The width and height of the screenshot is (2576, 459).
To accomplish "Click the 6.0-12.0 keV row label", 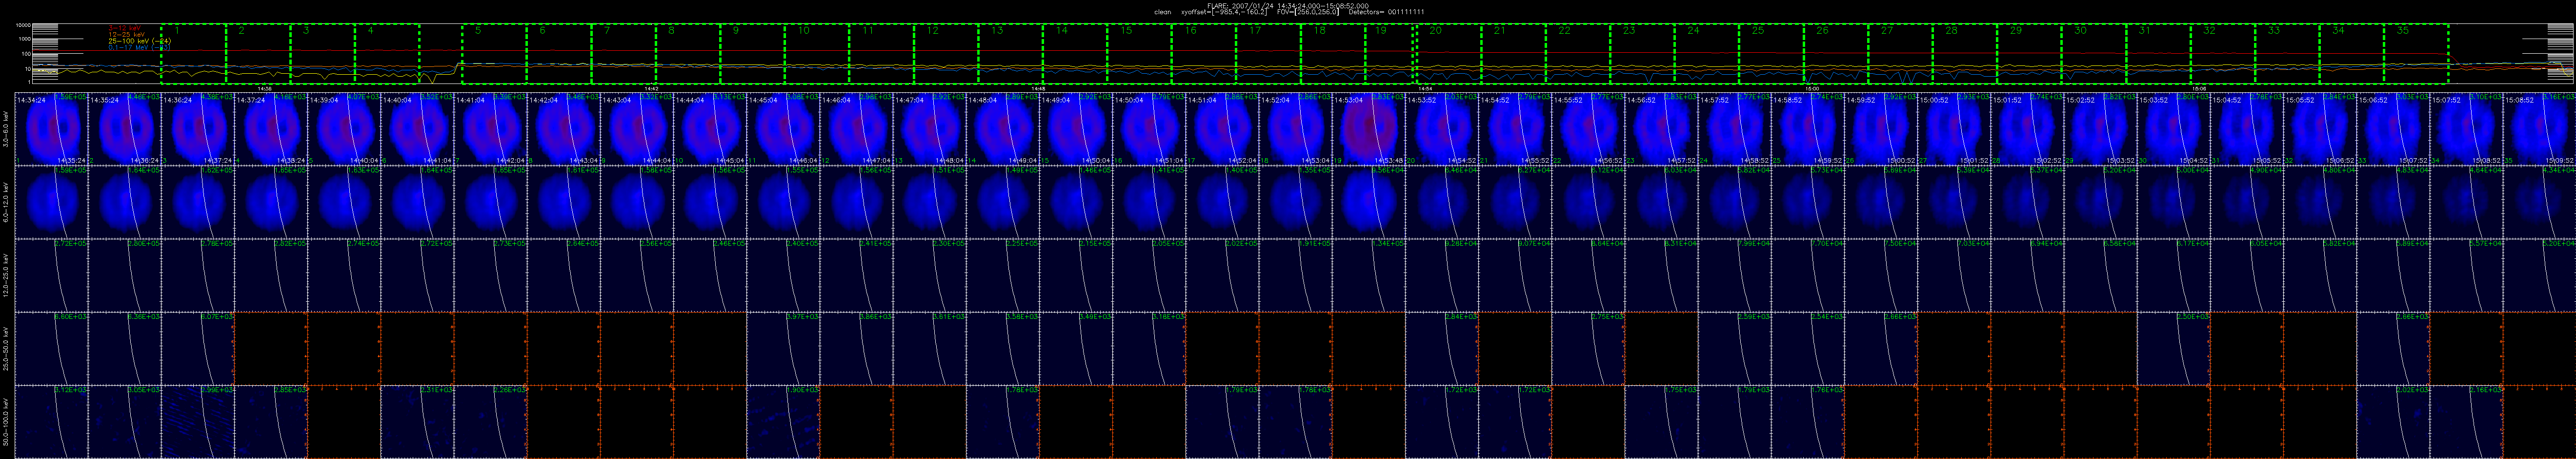I will coord(6,202).
